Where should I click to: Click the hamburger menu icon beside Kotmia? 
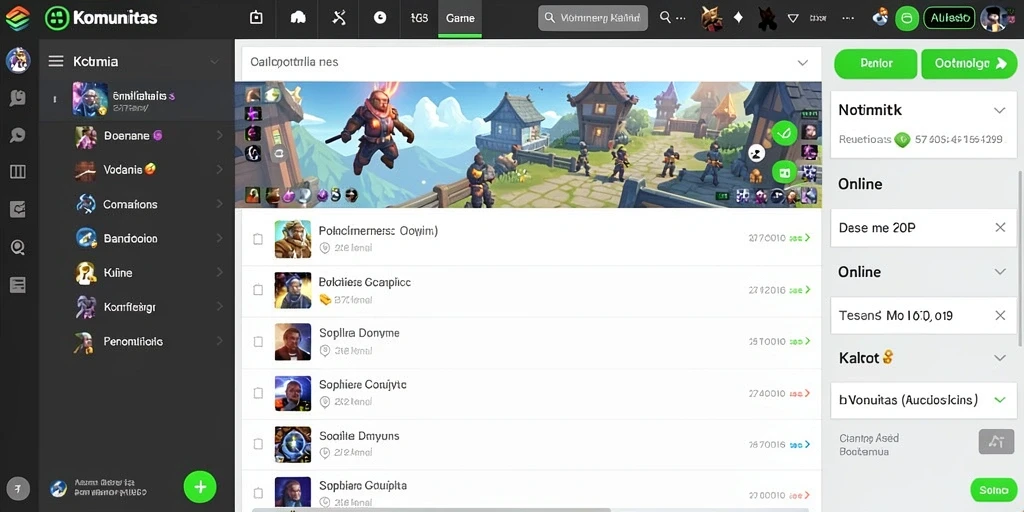(56, 61)
